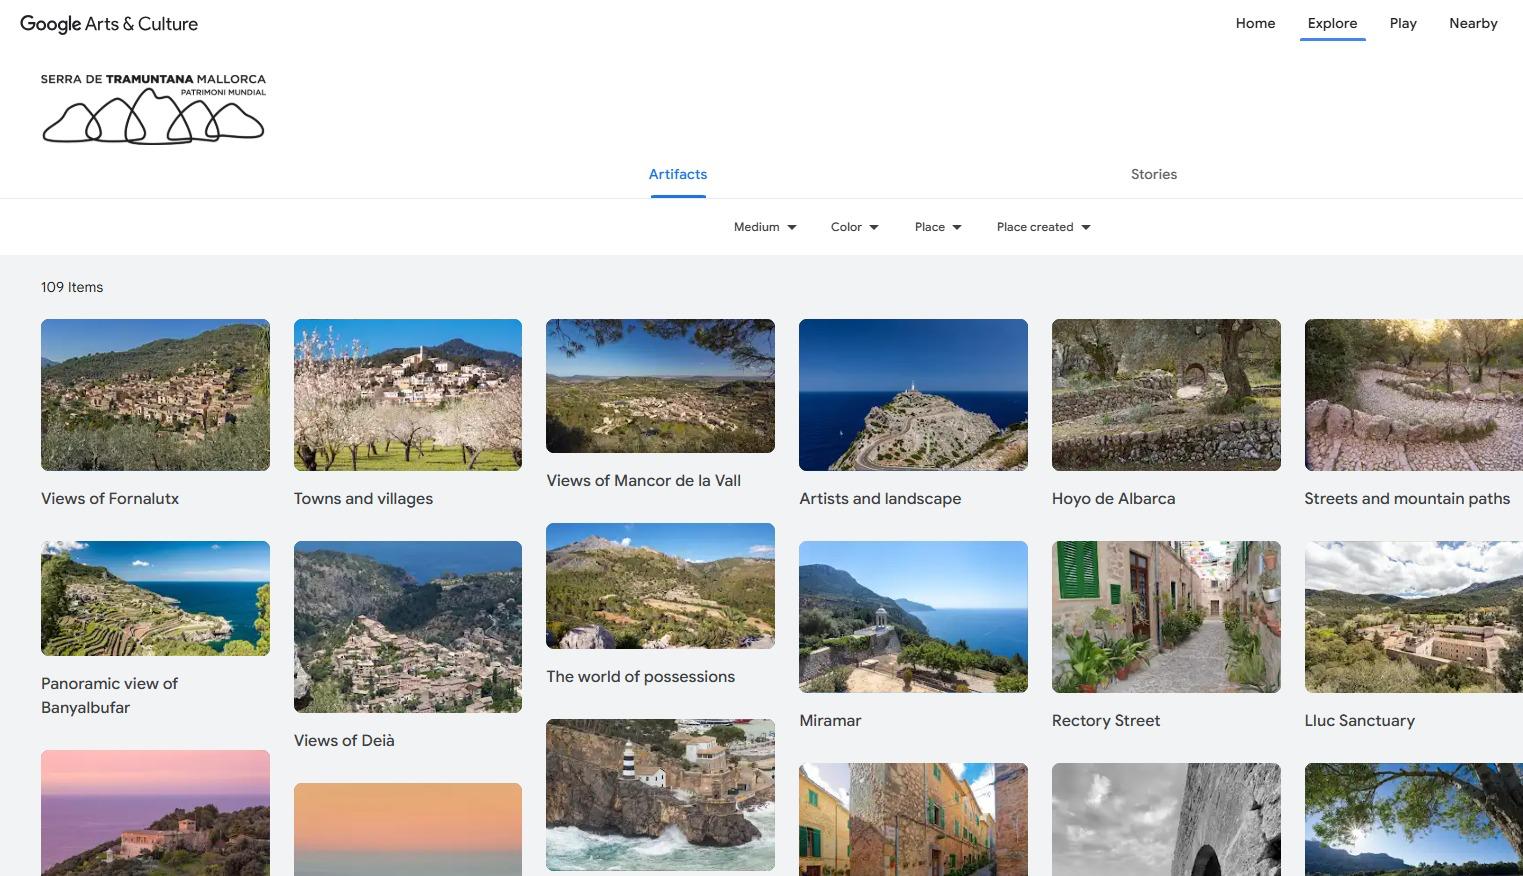The image size is (1523, 876).
Task: Click the Google Arts & Culture logo
Action: [109, 24]
